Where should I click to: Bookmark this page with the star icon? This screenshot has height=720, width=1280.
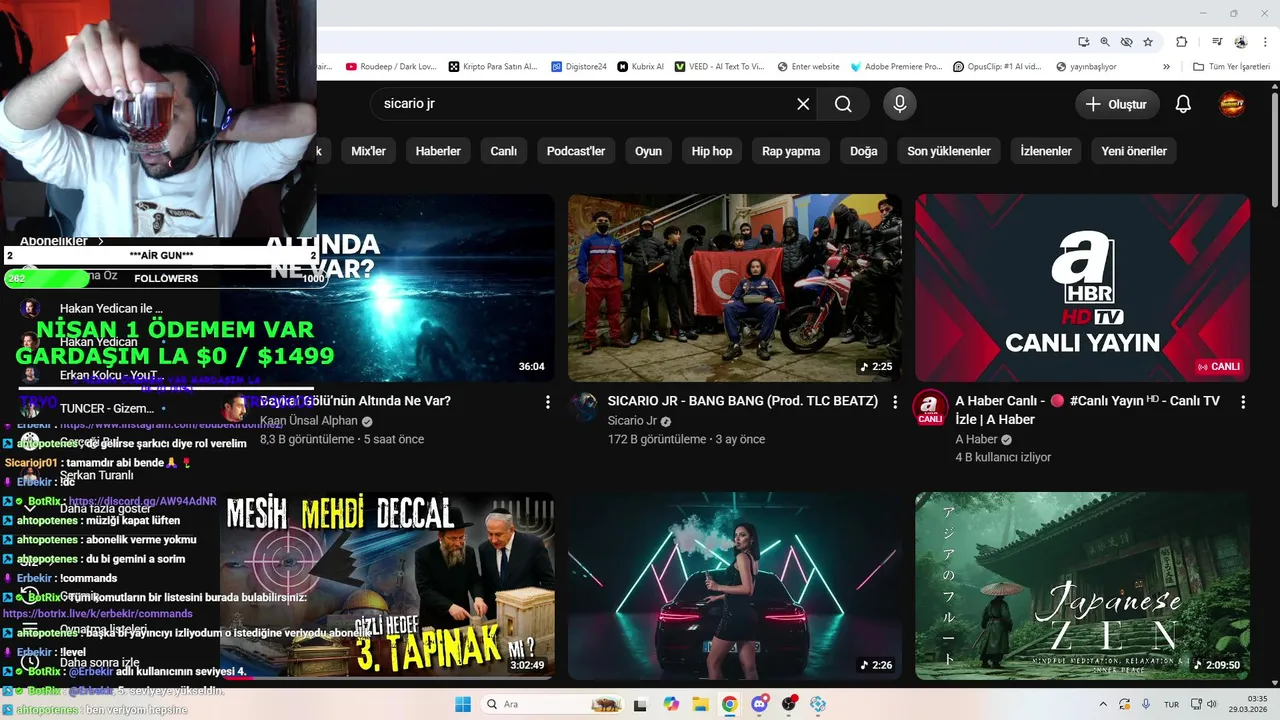[1148, 42]
